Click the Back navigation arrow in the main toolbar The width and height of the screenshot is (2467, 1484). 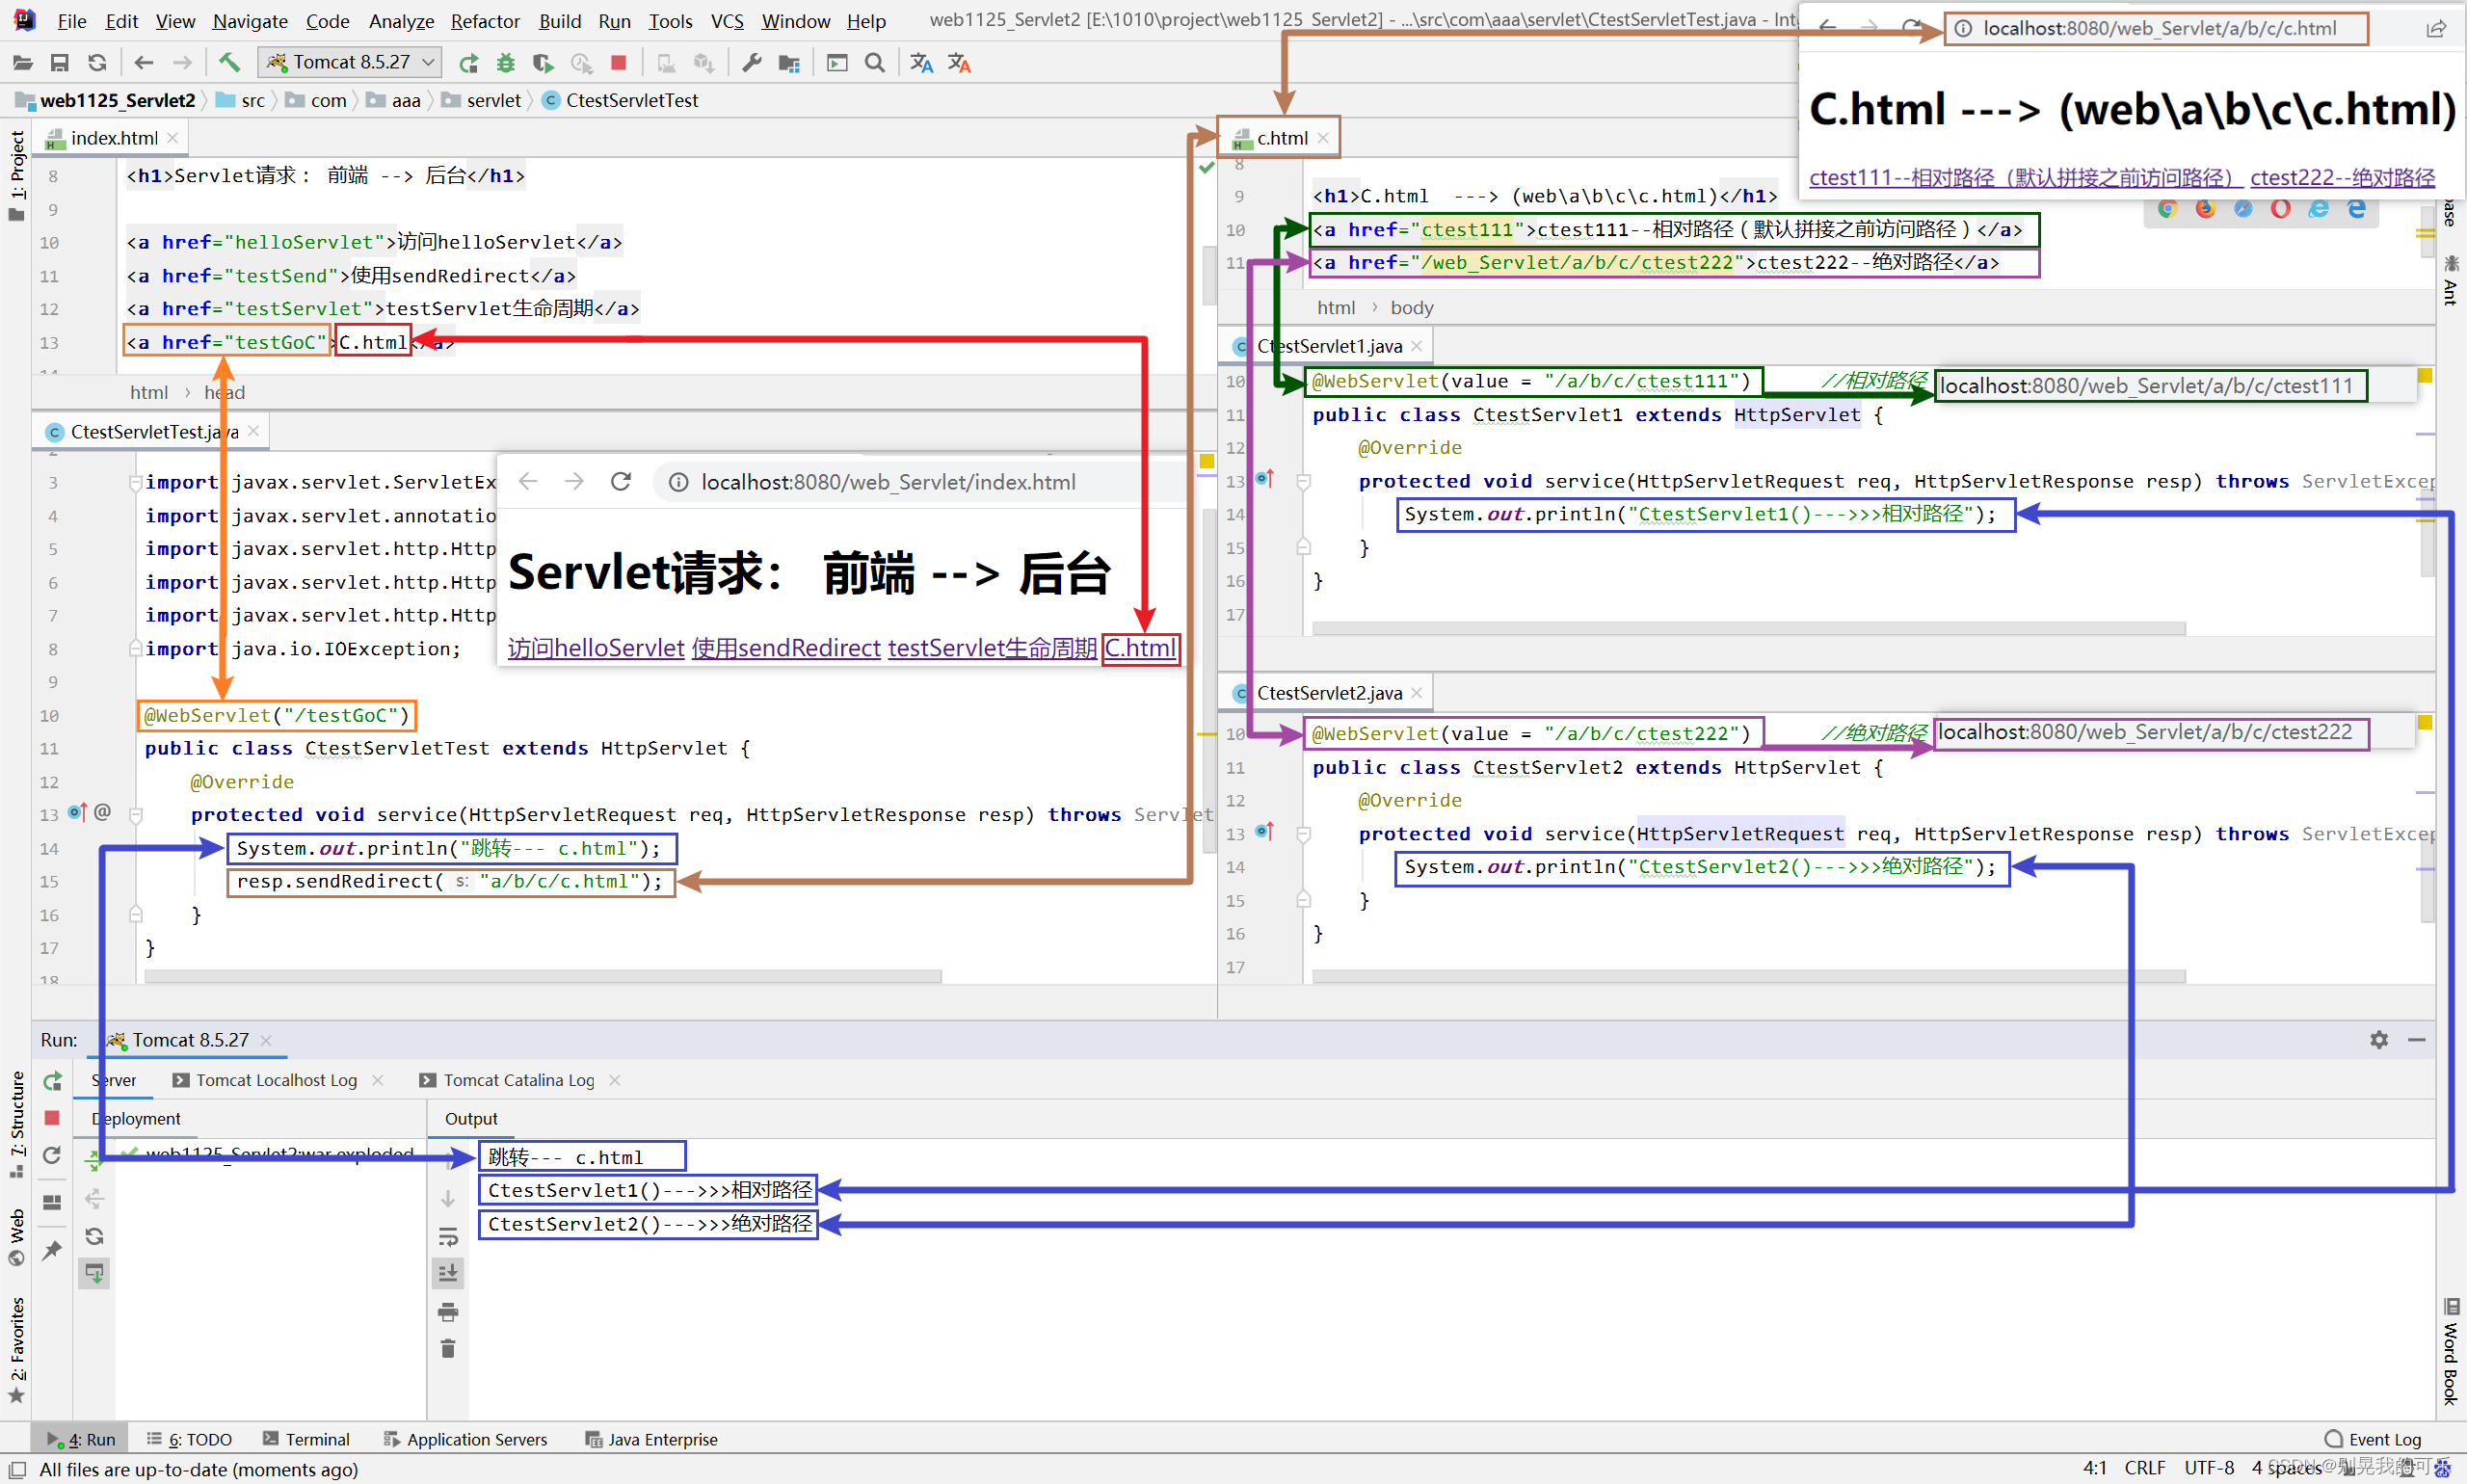144,63
